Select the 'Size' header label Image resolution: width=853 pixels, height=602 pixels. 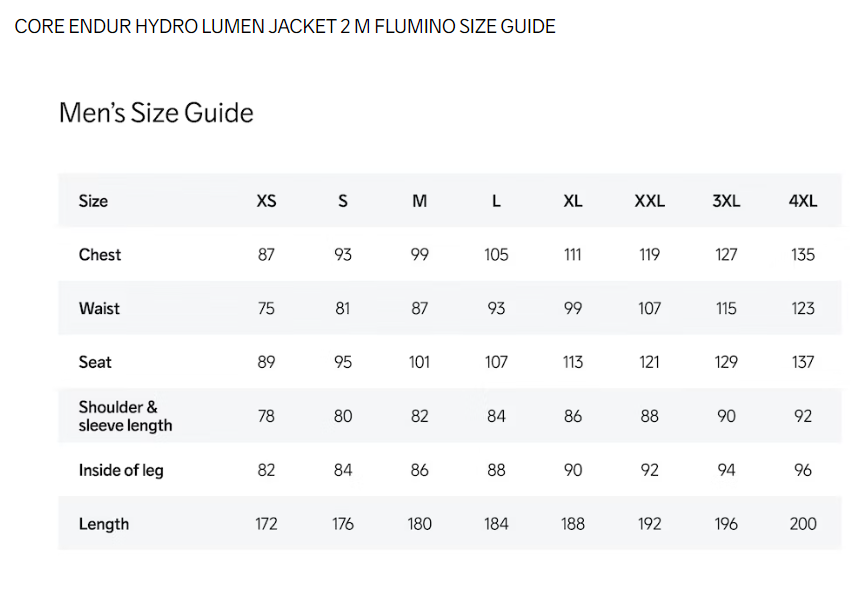93,201
